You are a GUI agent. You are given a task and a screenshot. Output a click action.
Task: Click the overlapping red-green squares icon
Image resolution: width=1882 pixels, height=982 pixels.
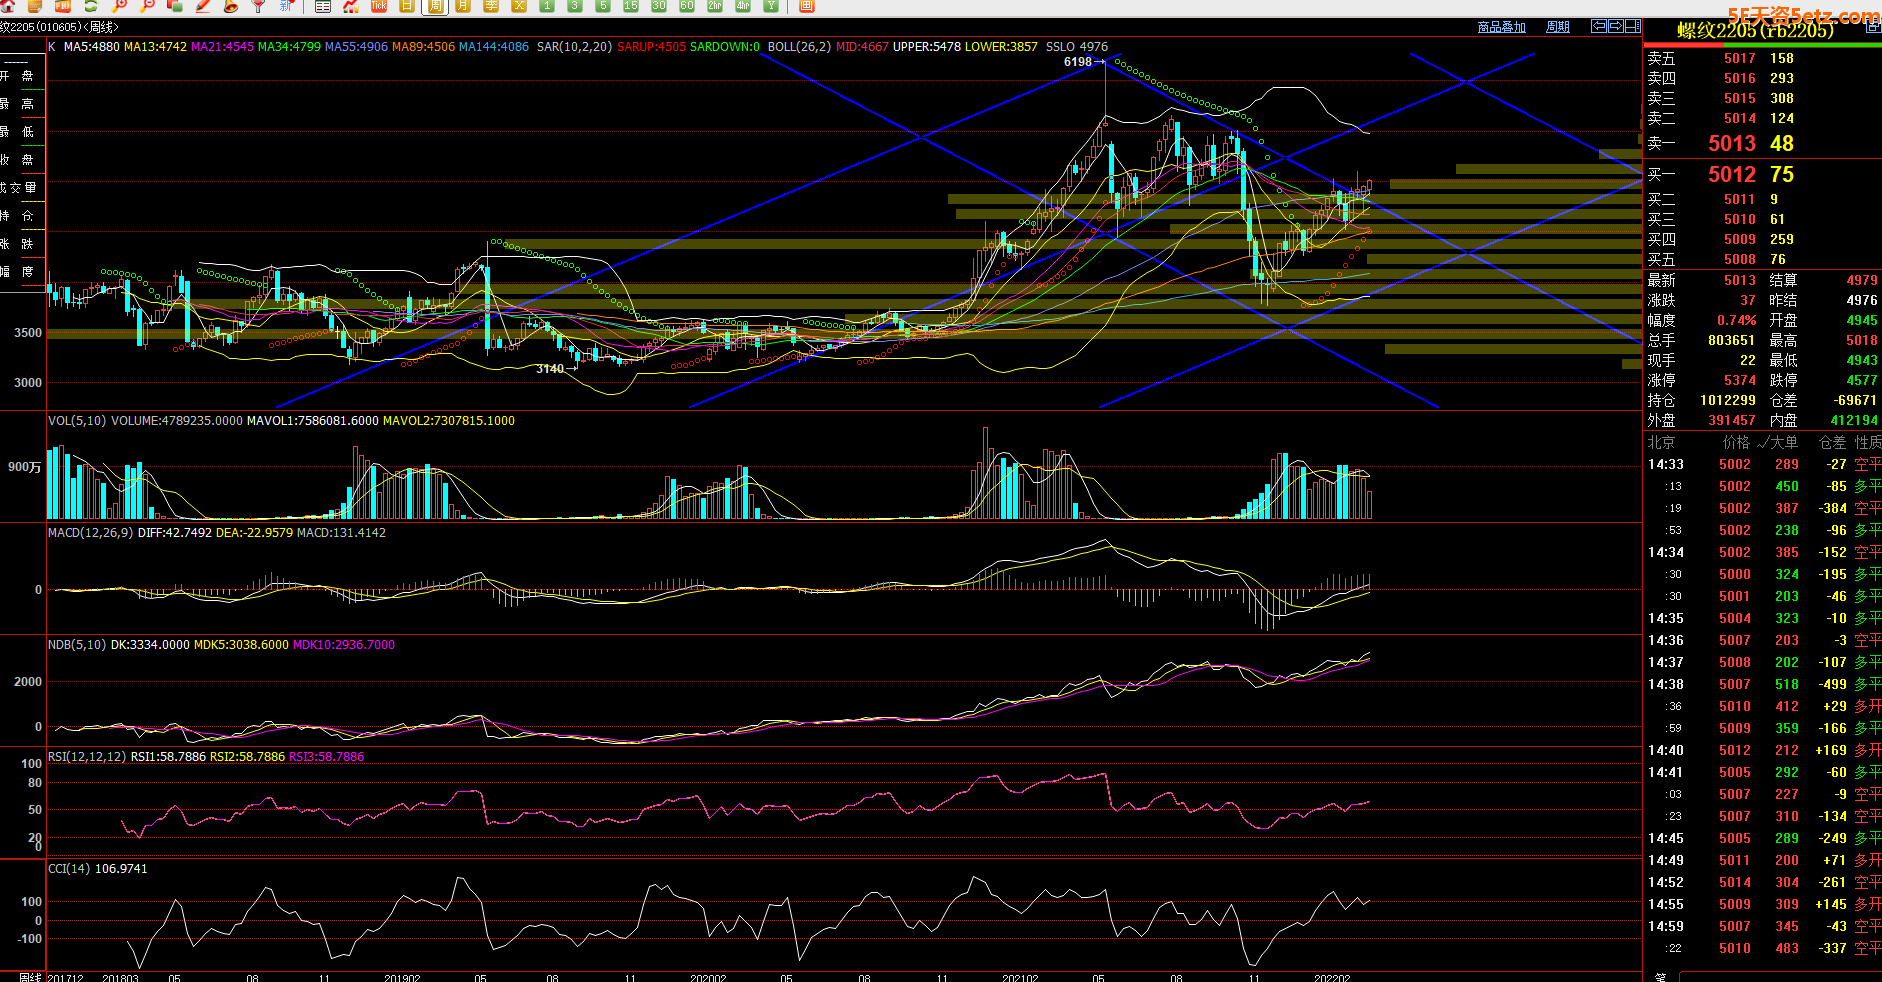point(175,5)
